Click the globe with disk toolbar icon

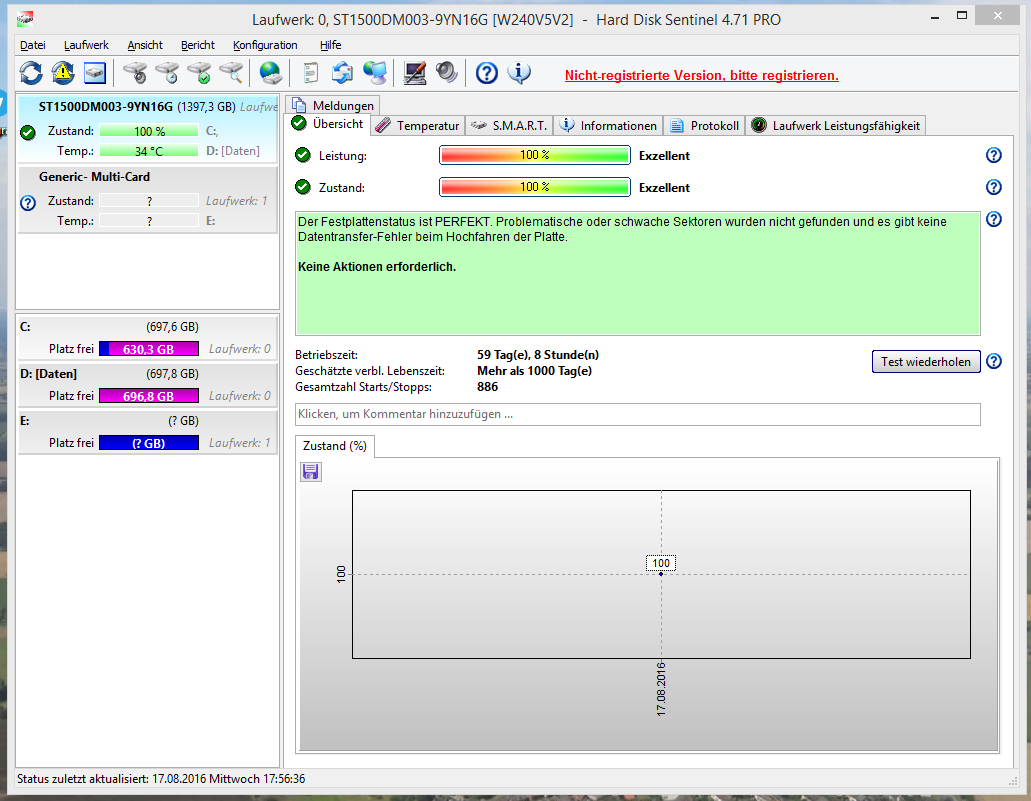point(270,72)
